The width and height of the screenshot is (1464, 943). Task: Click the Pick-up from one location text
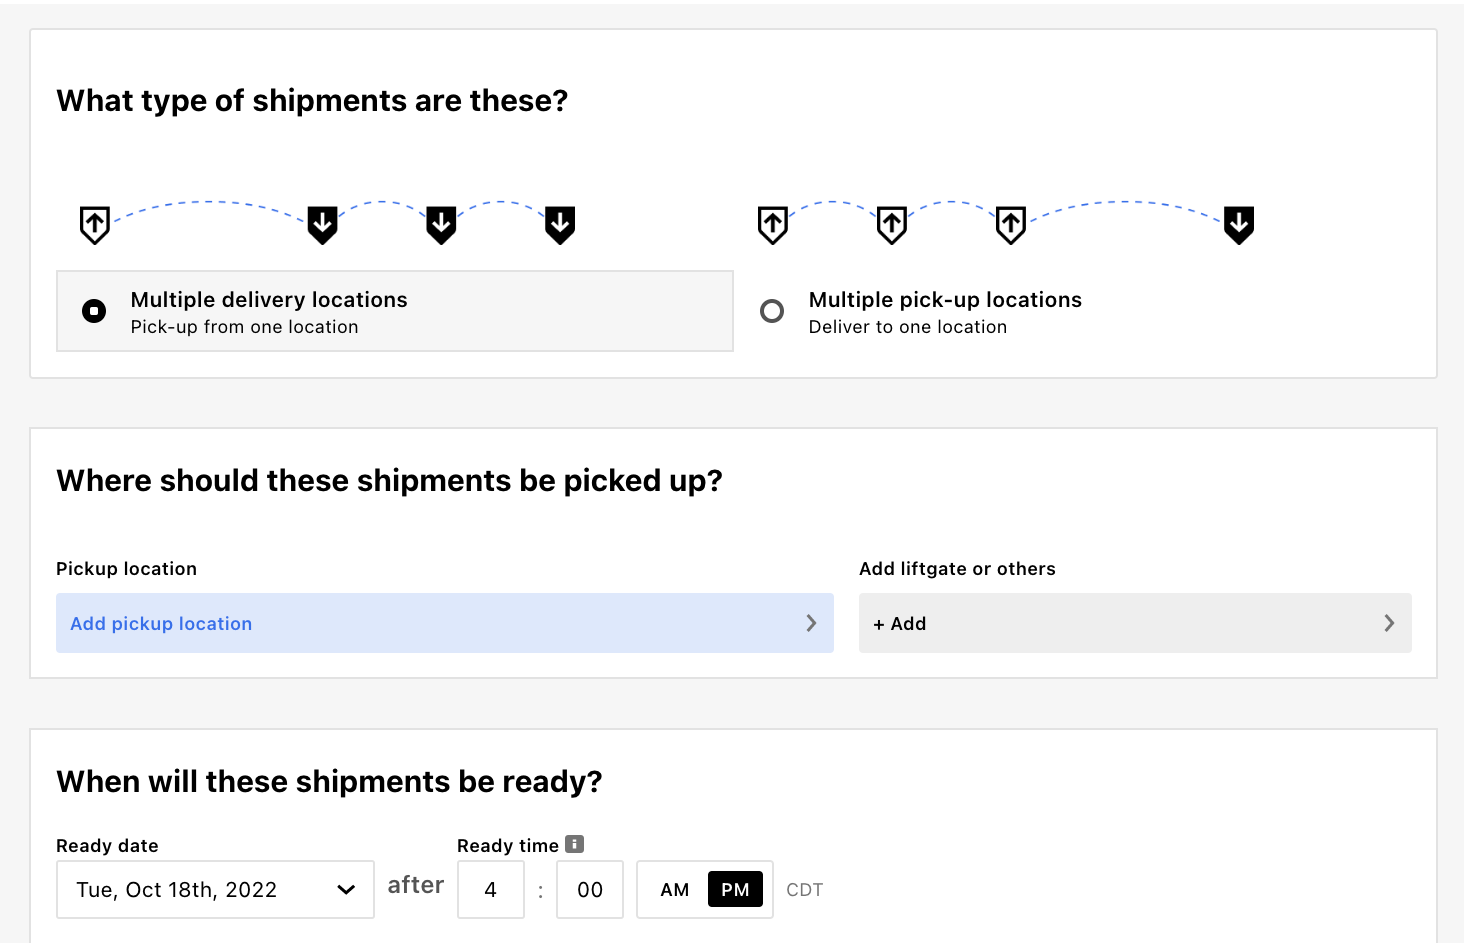click(x=244, y=327)
